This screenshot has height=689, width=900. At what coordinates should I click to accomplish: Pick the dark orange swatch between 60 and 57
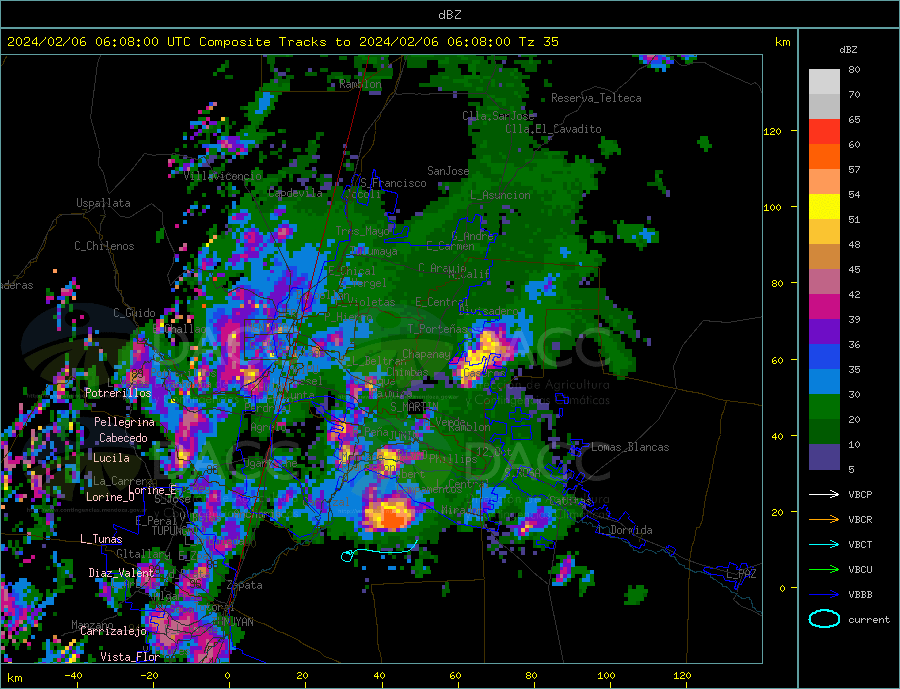(824, 157)
